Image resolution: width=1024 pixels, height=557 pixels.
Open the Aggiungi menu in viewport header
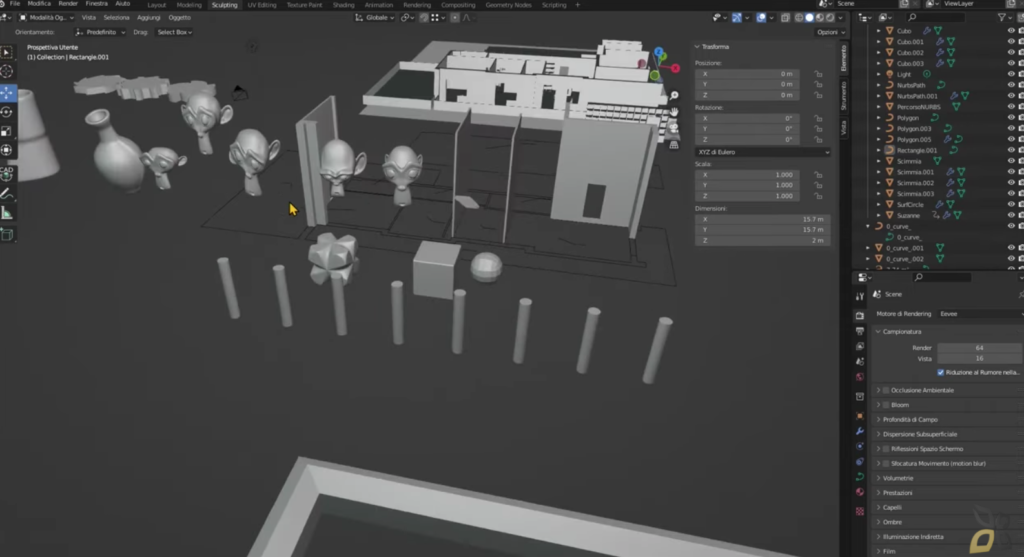click(148, 18)
